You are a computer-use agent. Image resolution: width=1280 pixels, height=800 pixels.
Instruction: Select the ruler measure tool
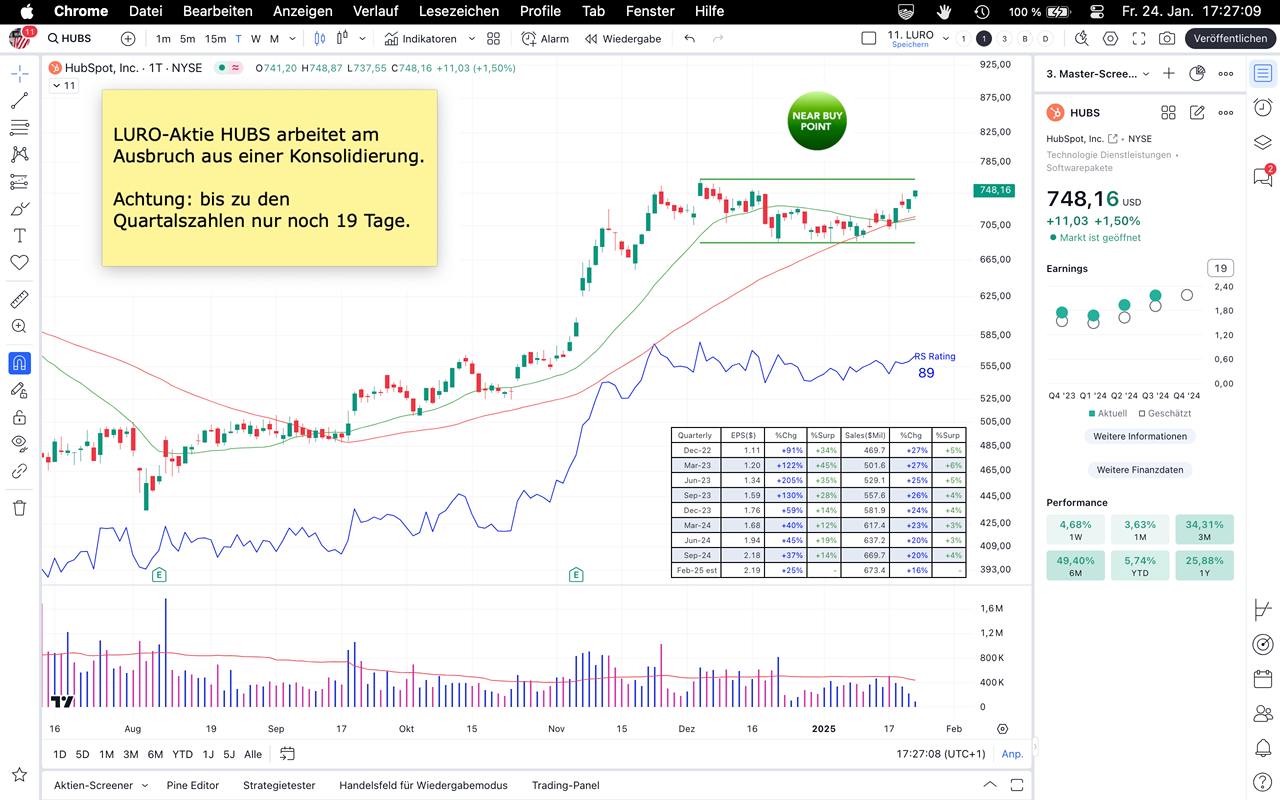coord(19,299)
